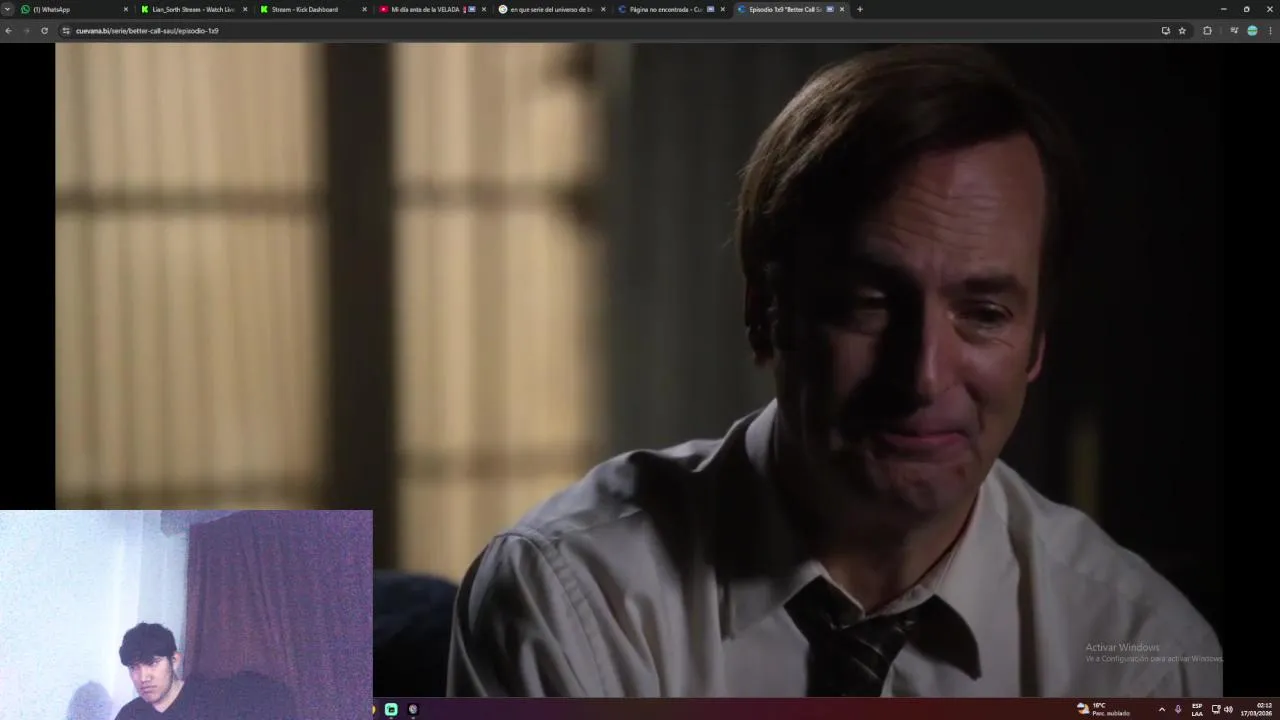Viewport: 1280px width, 720px height.
Task: Open the weather widget showing 16°C
Action: tap(1103, 709)
